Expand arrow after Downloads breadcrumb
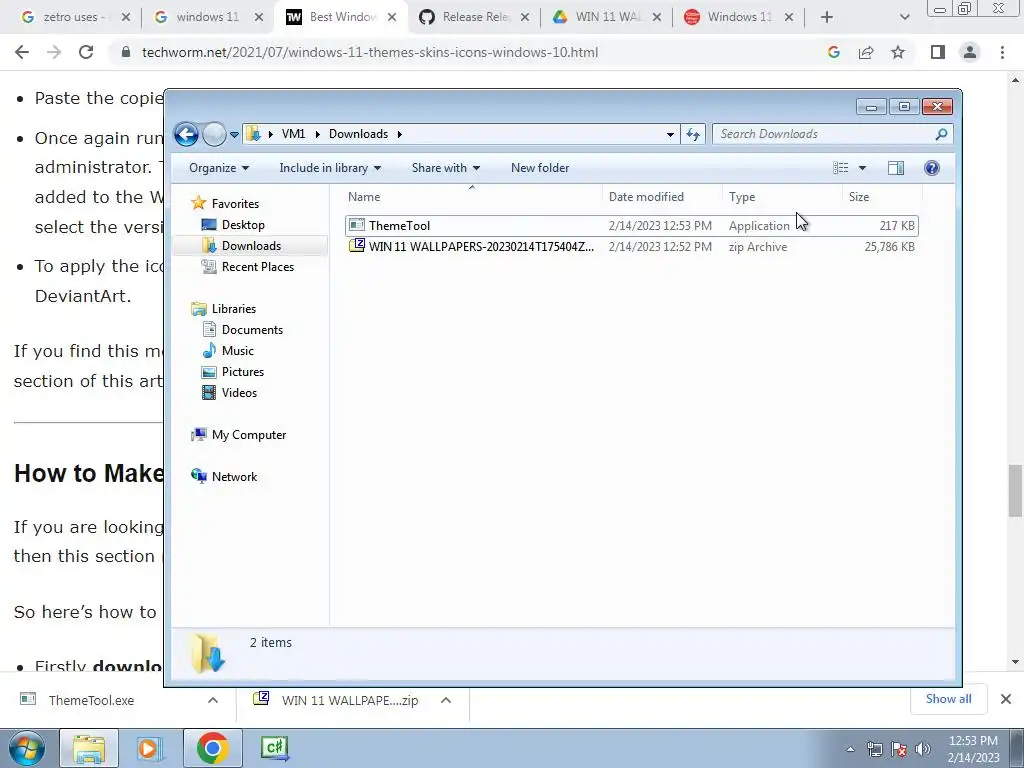Viewport: 1024px width, 768px height. pyautogui.click(x=400, y=134)
